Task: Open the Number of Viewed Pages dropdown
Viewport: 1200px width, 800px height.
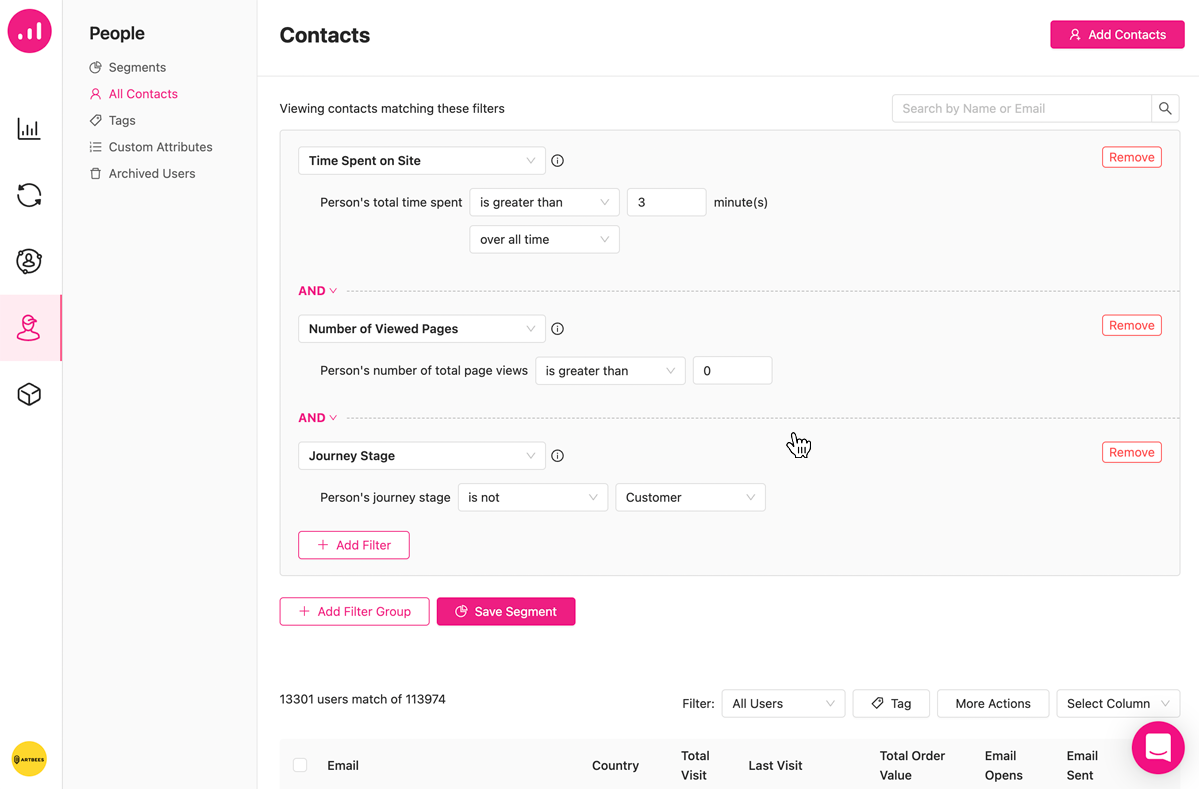Action: click(x=422, y=329)
